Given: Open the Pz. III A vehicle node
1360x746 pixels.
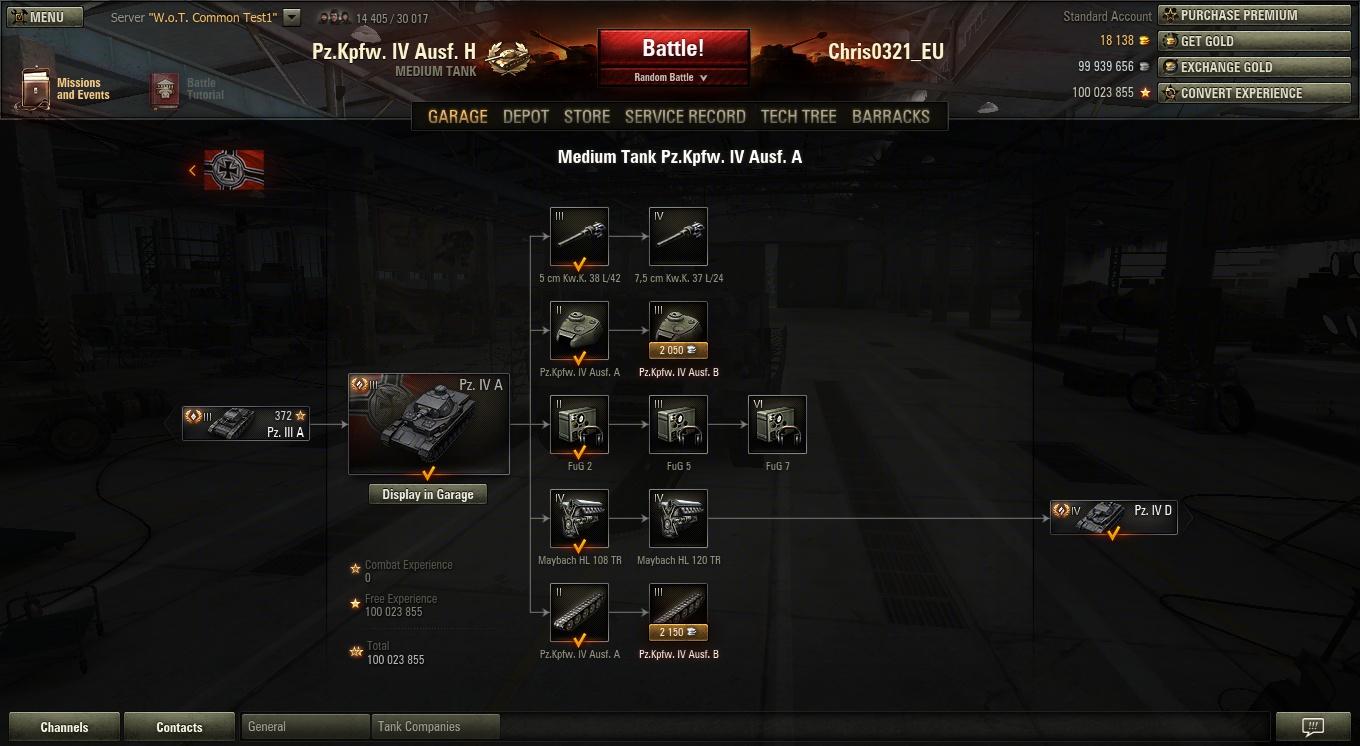Looking at the screenshot, I should (x=246, y=424).
